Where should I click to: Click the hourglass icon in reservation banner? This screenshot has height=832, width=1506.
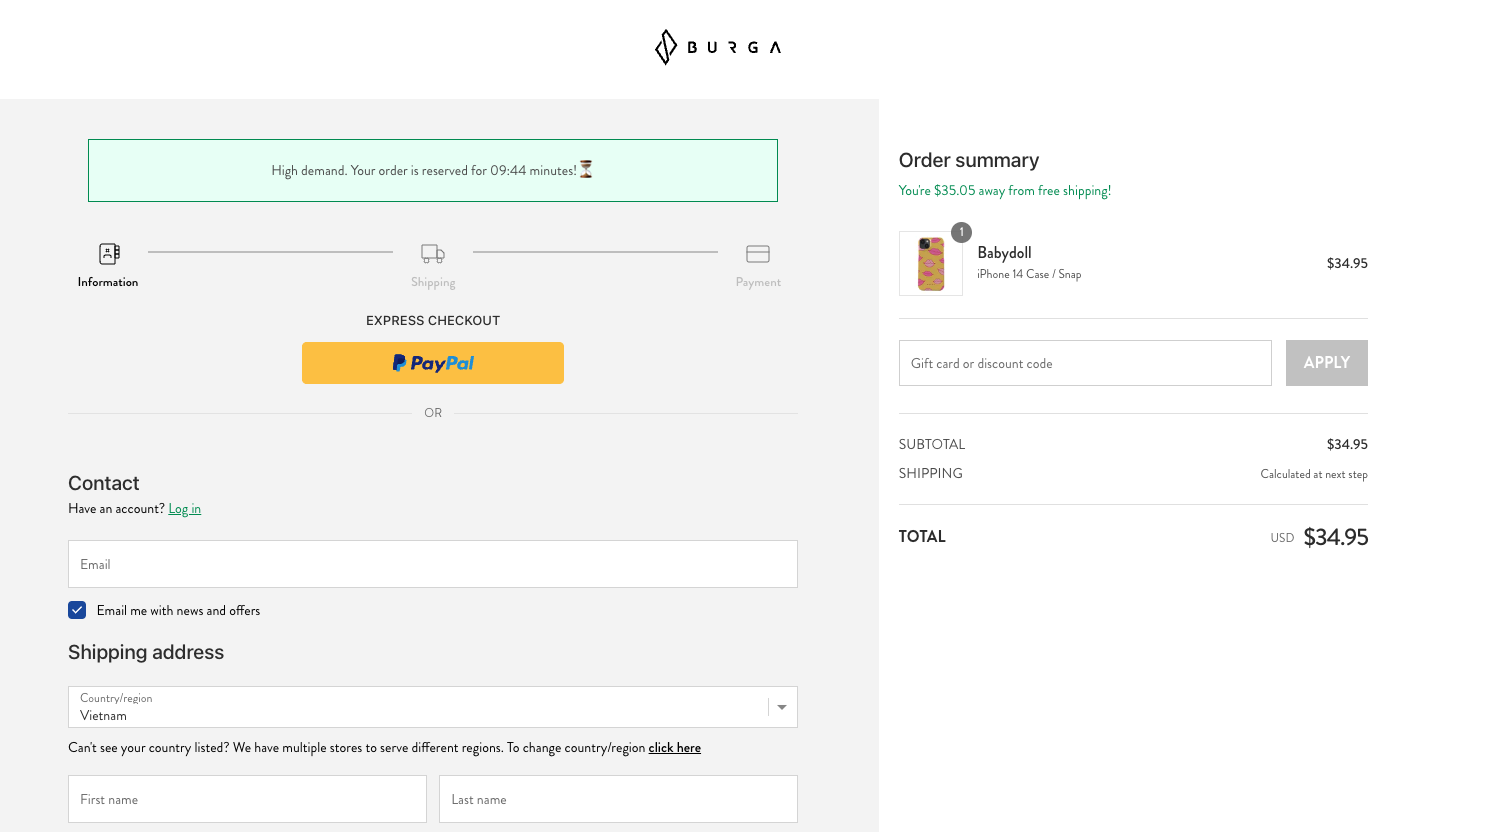pos(586,170)
